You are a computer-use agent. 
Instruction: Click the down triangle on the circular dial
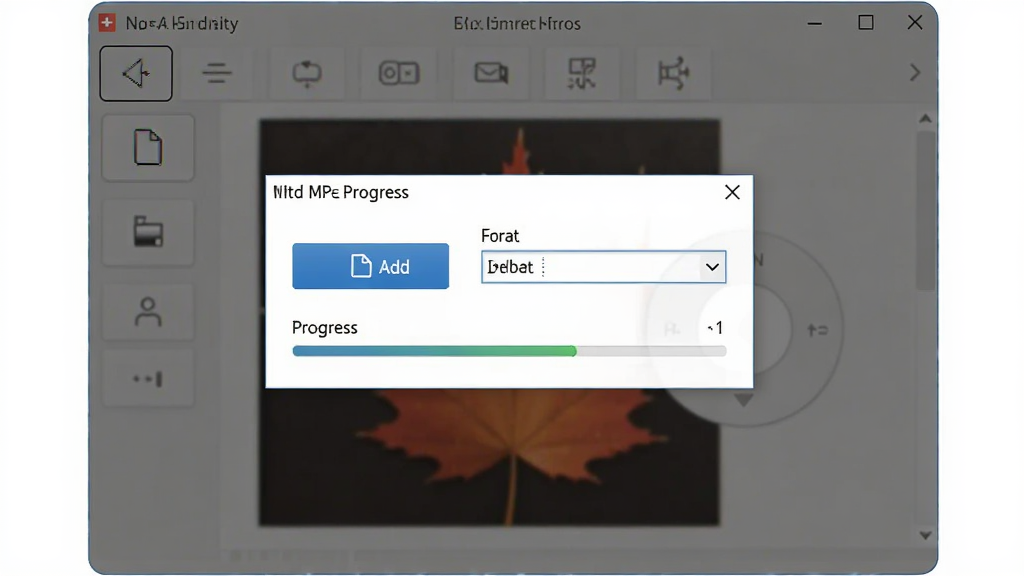pyautogui.click(x=743, y=400)
